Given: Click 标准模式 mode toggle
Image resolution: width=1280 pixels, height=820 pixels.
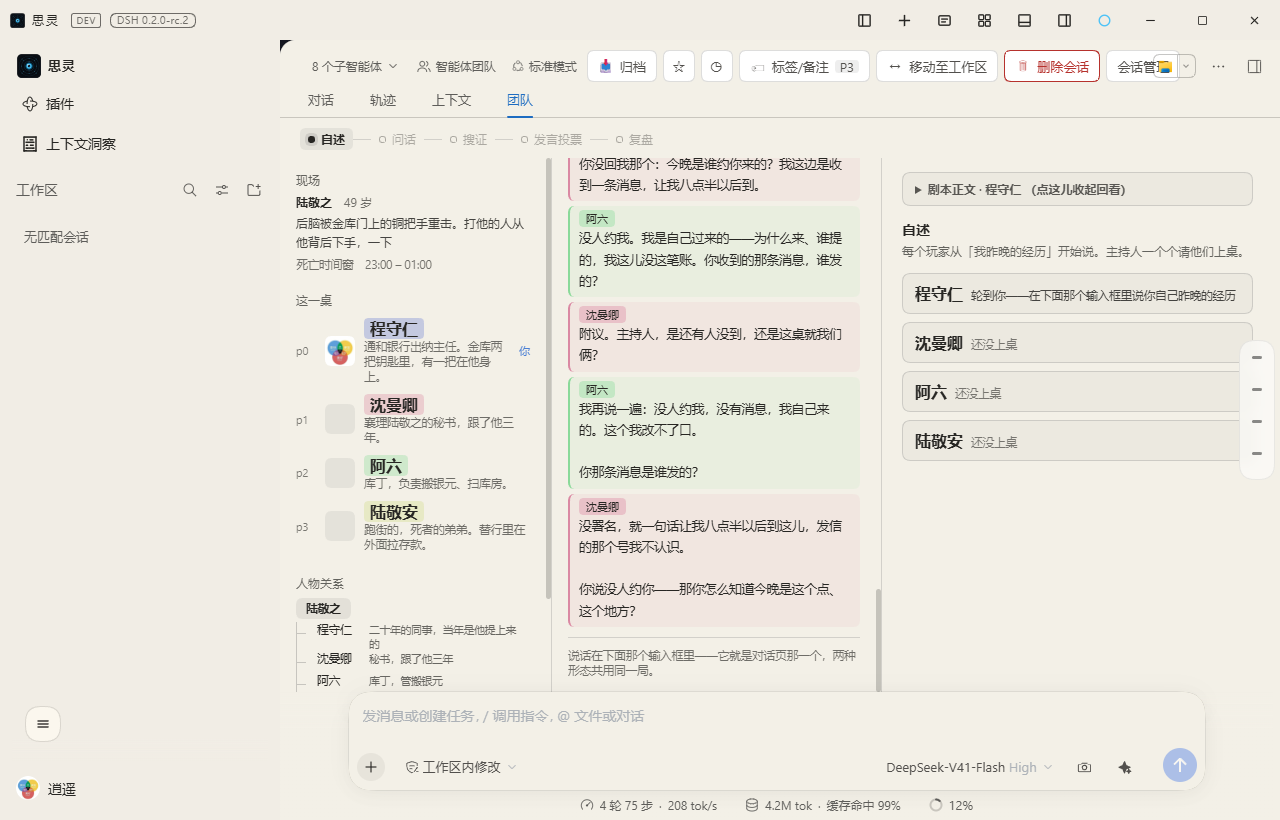Looking at the screenshot, I should [544, 67].
